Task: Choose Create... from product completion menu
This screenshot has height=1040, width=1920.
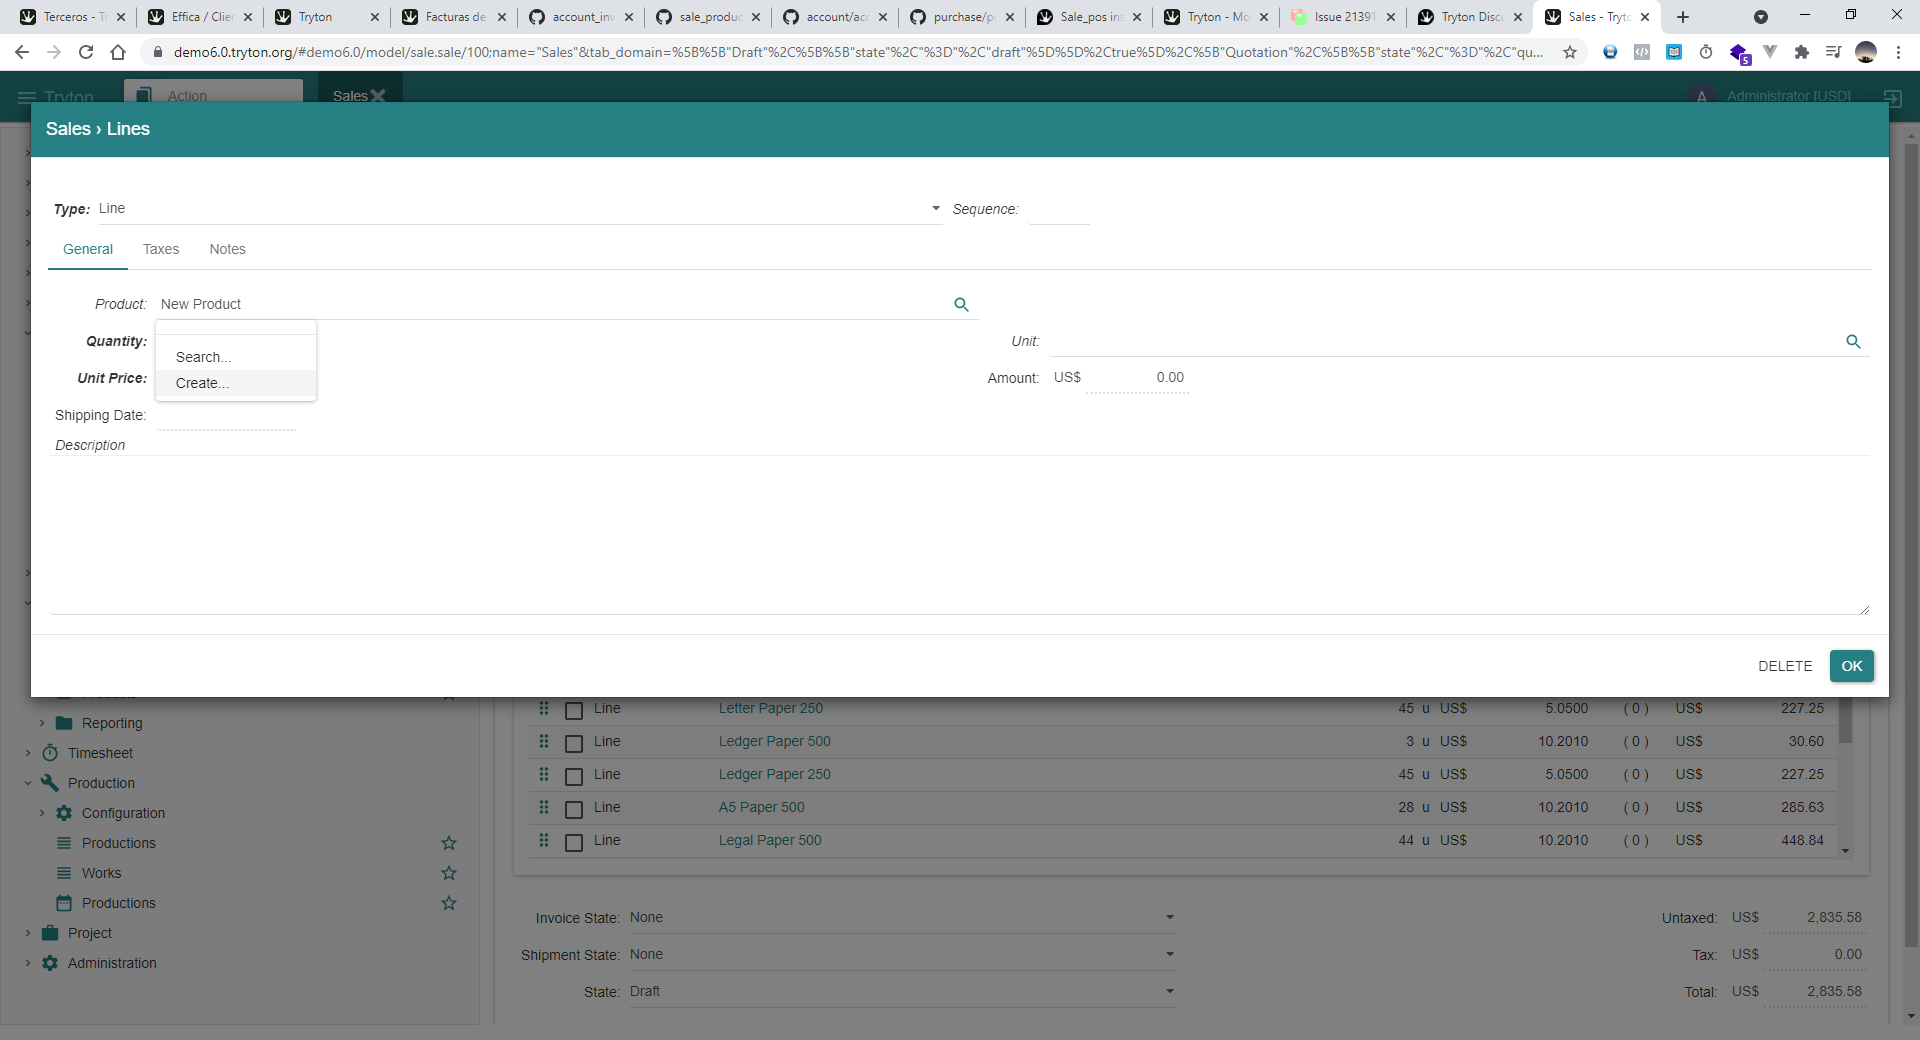Action: click(x=202, y=384)
